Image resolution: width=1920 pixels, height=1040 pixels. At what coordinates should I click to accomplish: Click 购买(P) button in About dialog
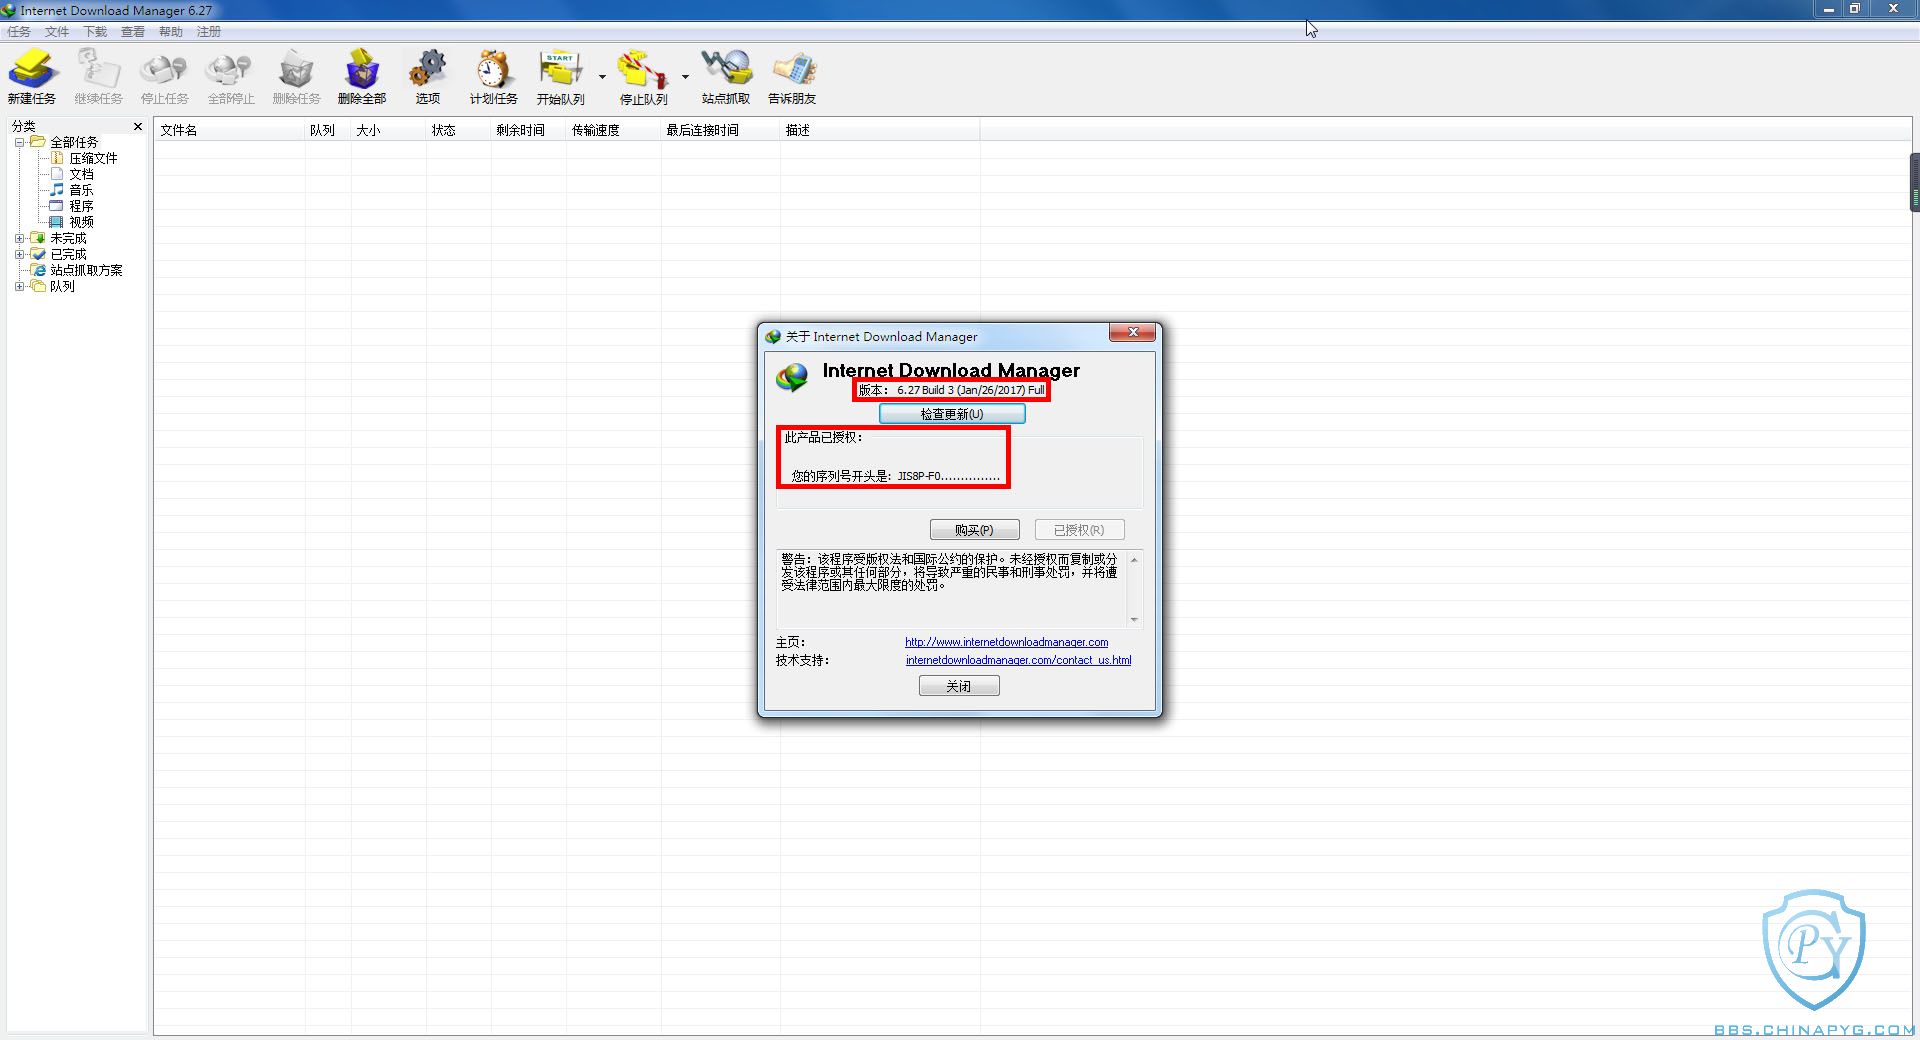pyautogui.click(x=975, y=530)
